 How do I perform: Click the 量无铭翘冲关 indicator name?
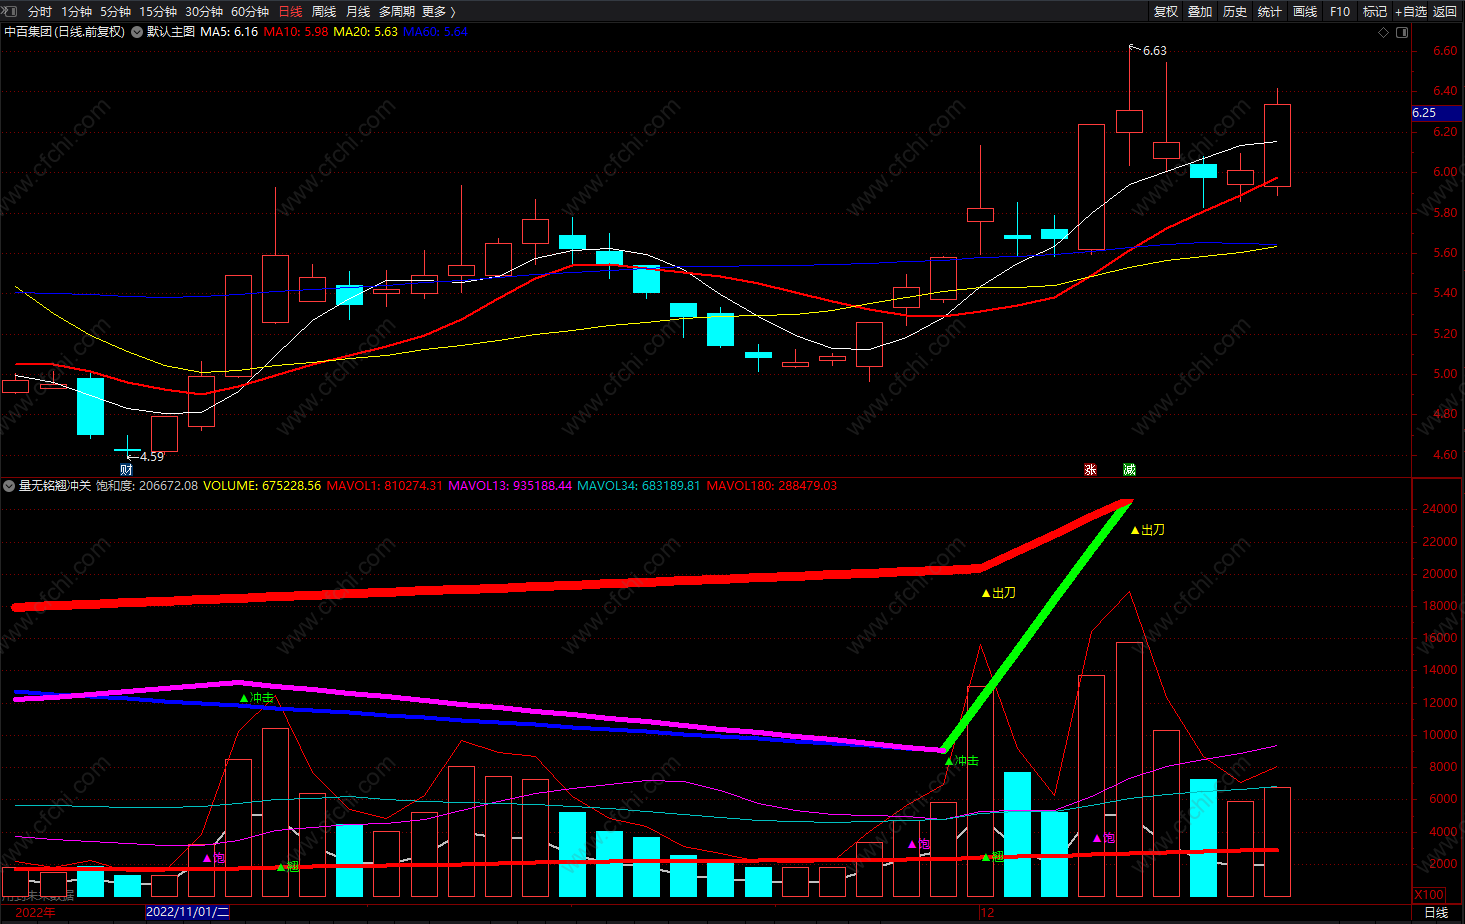pos(55,486)
